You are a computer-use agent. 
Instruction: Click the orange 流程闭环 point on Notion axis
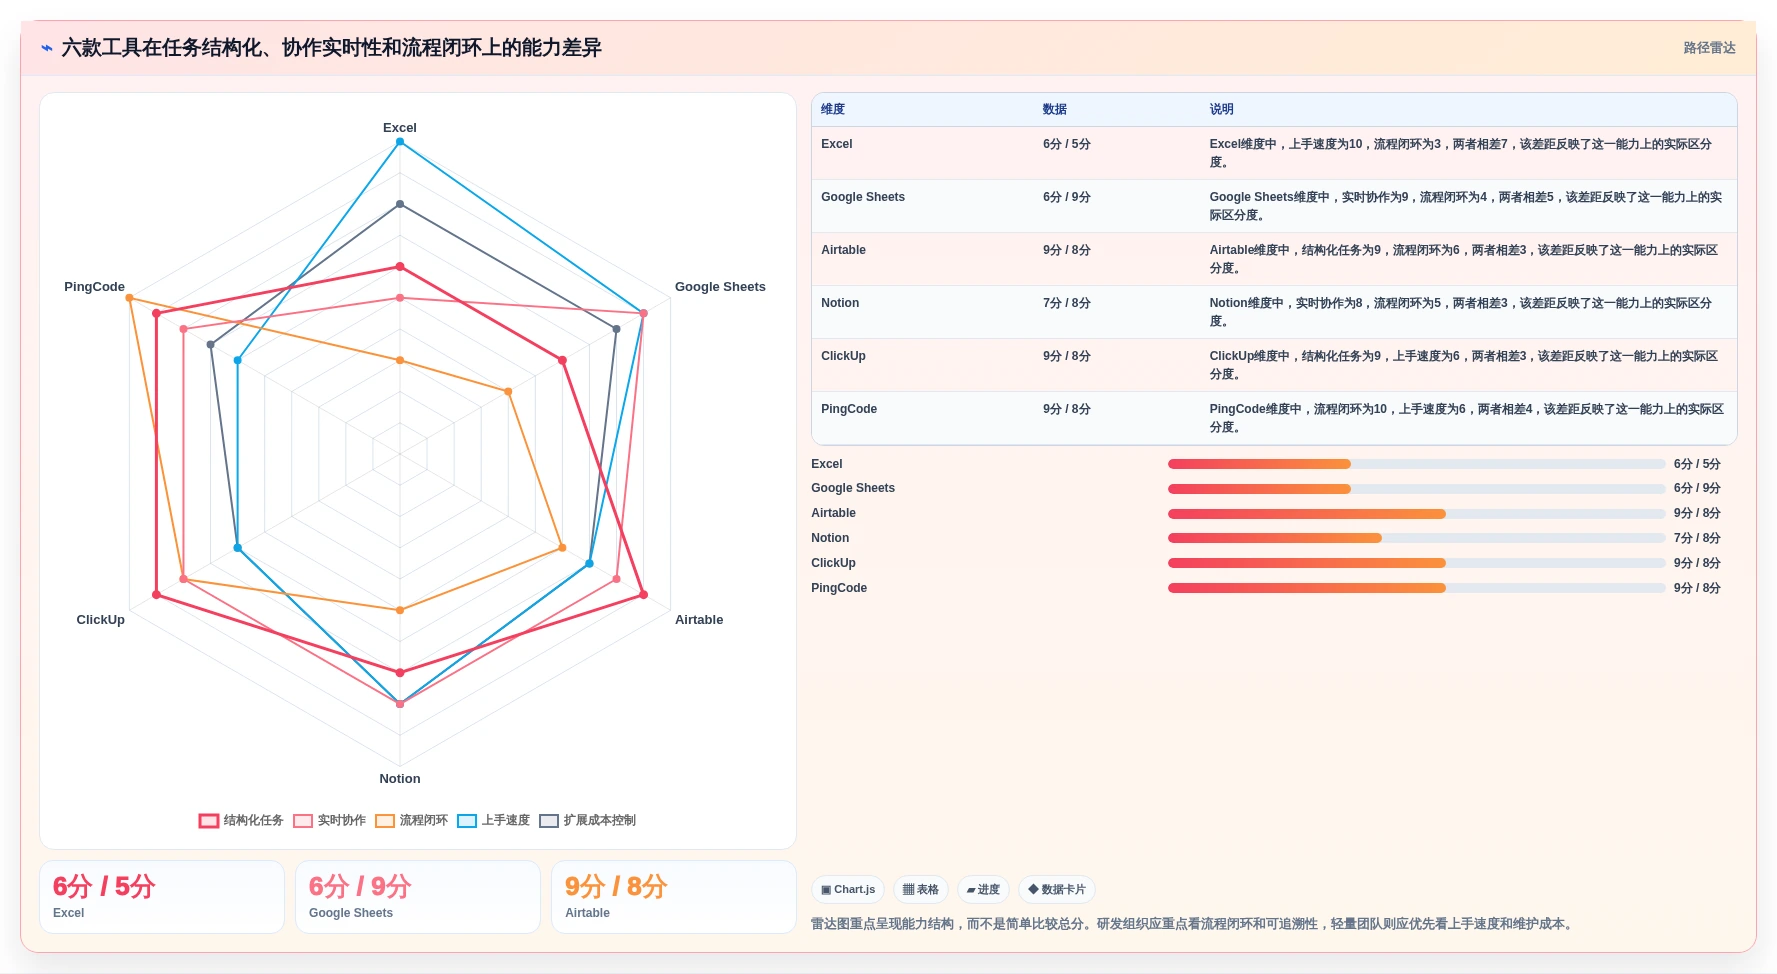(400, 610)
